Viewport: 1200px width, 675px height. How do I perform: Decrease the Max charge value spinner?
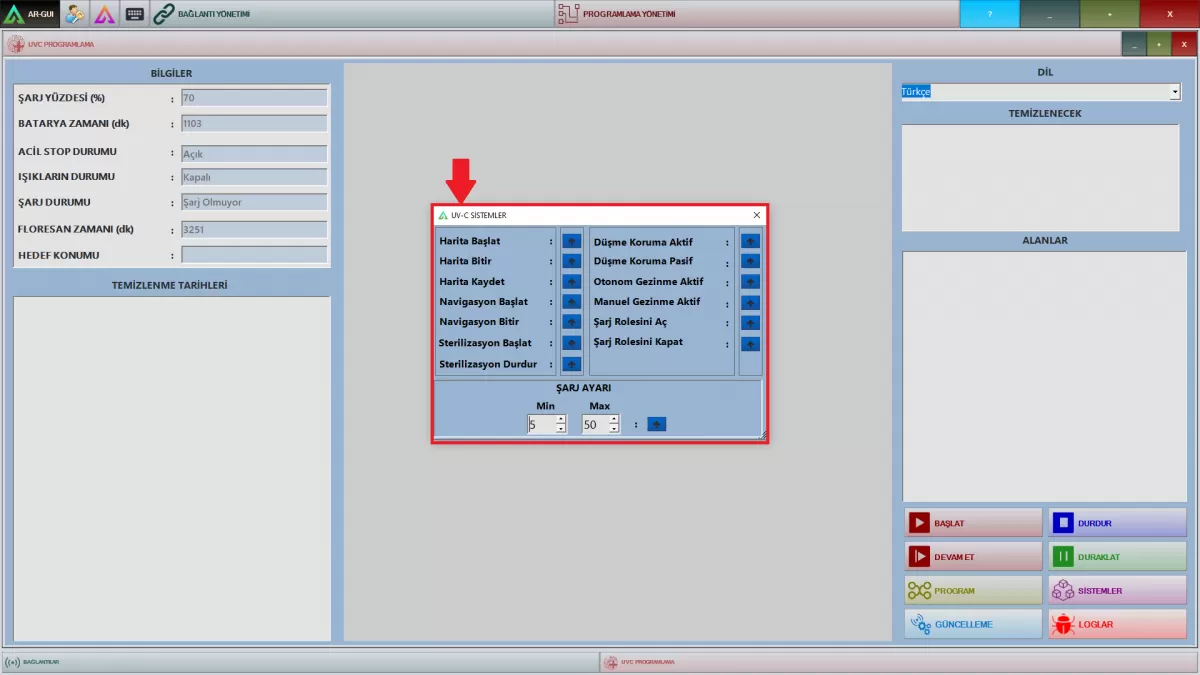(x=615, y=429)
